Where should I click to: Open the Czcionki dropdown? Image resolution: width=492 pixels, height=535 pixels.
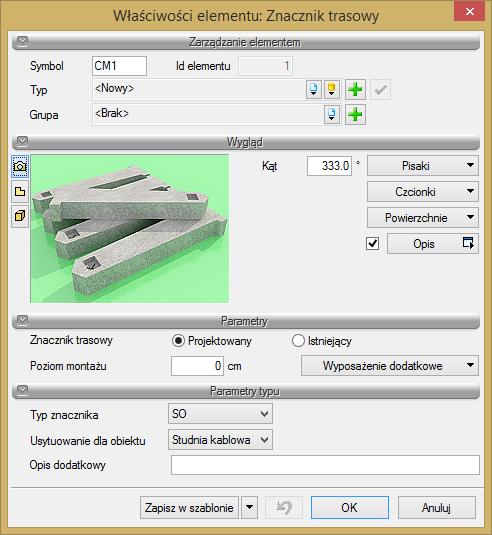[423, 192]
